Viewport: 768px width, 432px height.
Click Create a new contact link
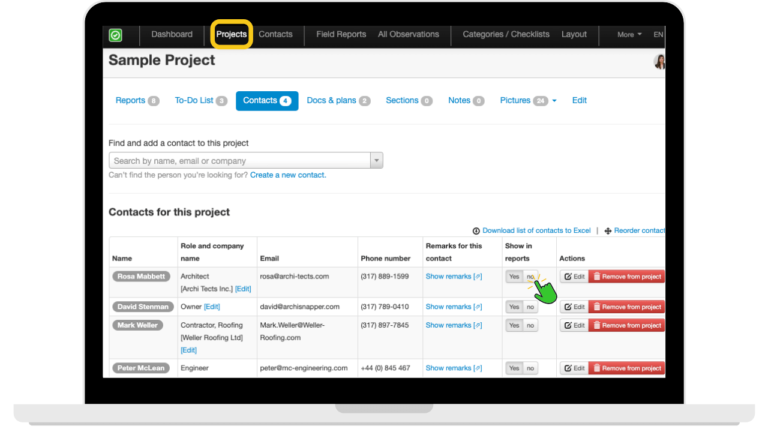click(288, 175)
